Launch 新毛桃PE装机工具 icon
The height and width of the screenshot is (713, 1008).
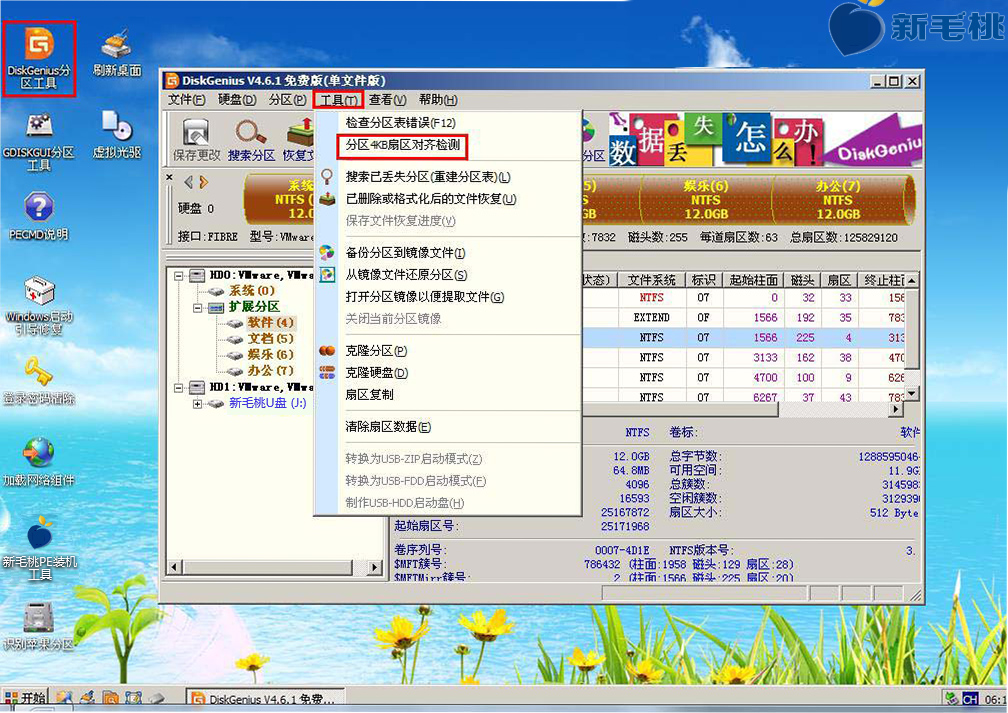39,549
